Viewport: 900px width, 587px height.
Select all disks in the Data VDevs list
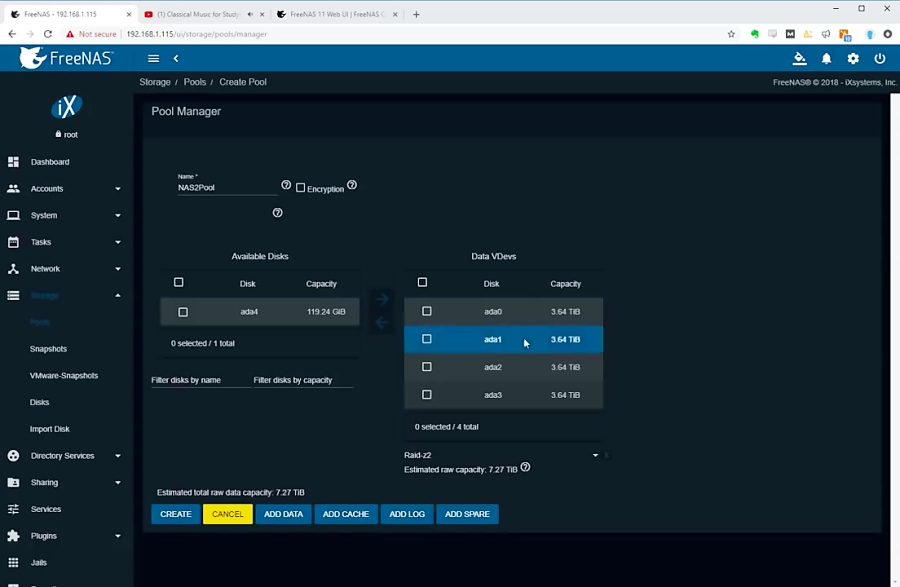pos(422,282)
